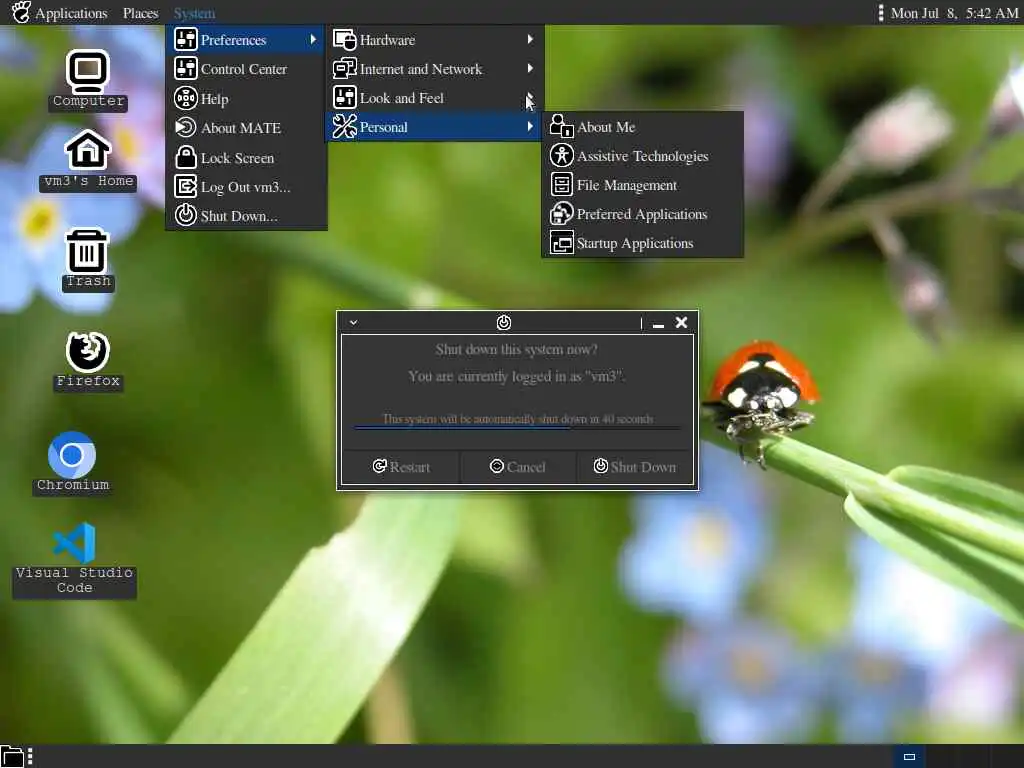
Task: Click the clock showing Mon Jul 8
Action: coord(954,13)
